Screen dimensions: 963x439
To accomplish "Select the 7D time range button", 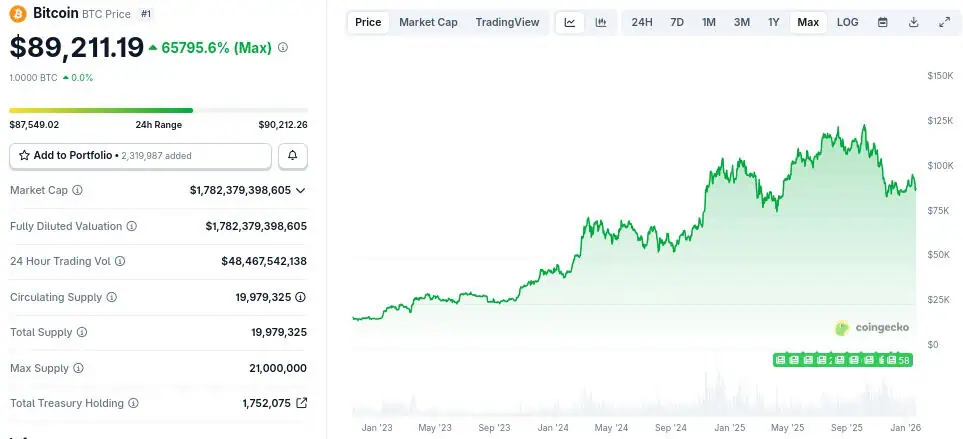I will 677,22.
